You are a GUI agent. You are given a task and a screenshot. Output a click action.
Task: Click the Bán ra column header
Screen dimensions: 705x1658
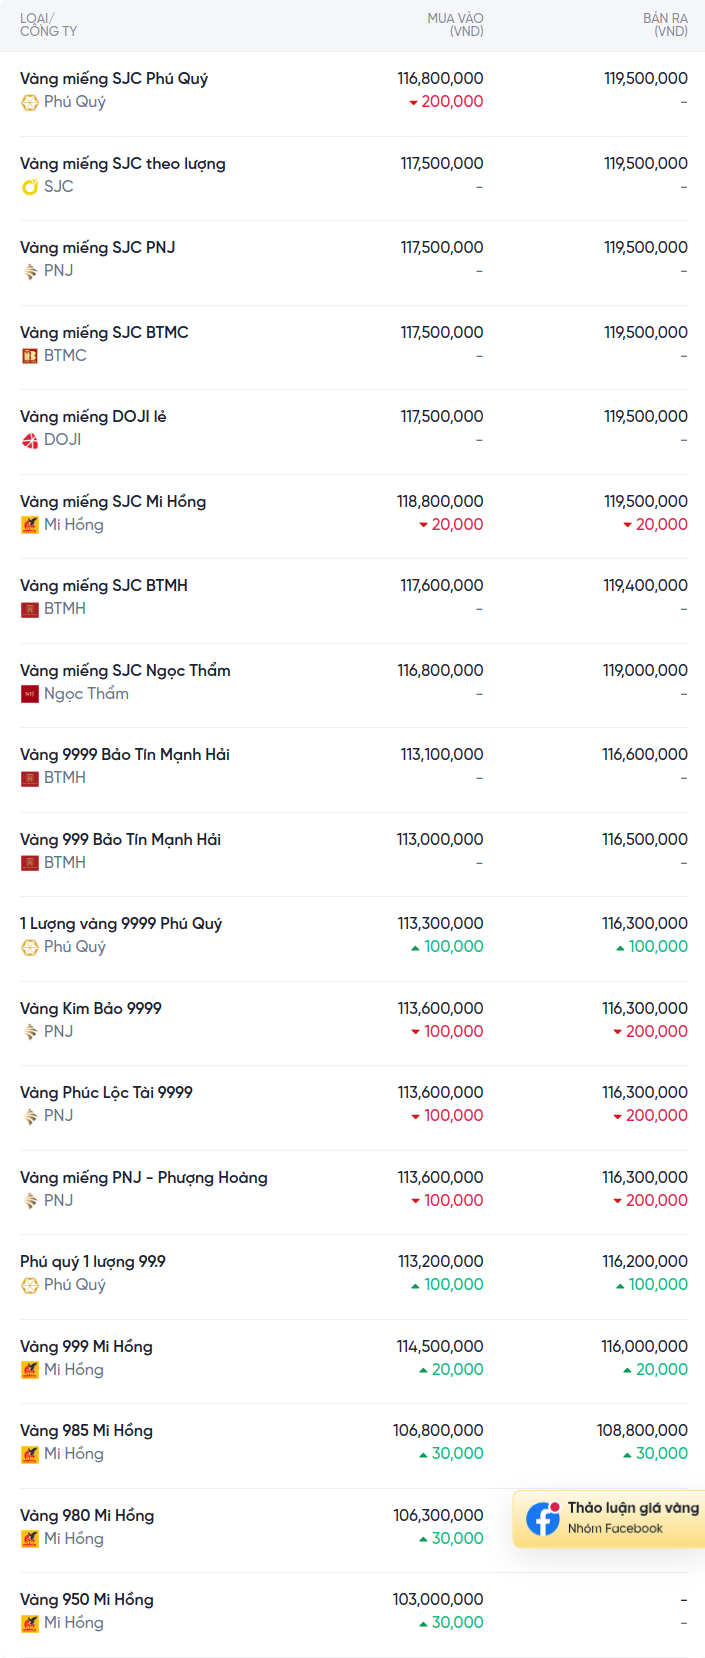[665, 24]
